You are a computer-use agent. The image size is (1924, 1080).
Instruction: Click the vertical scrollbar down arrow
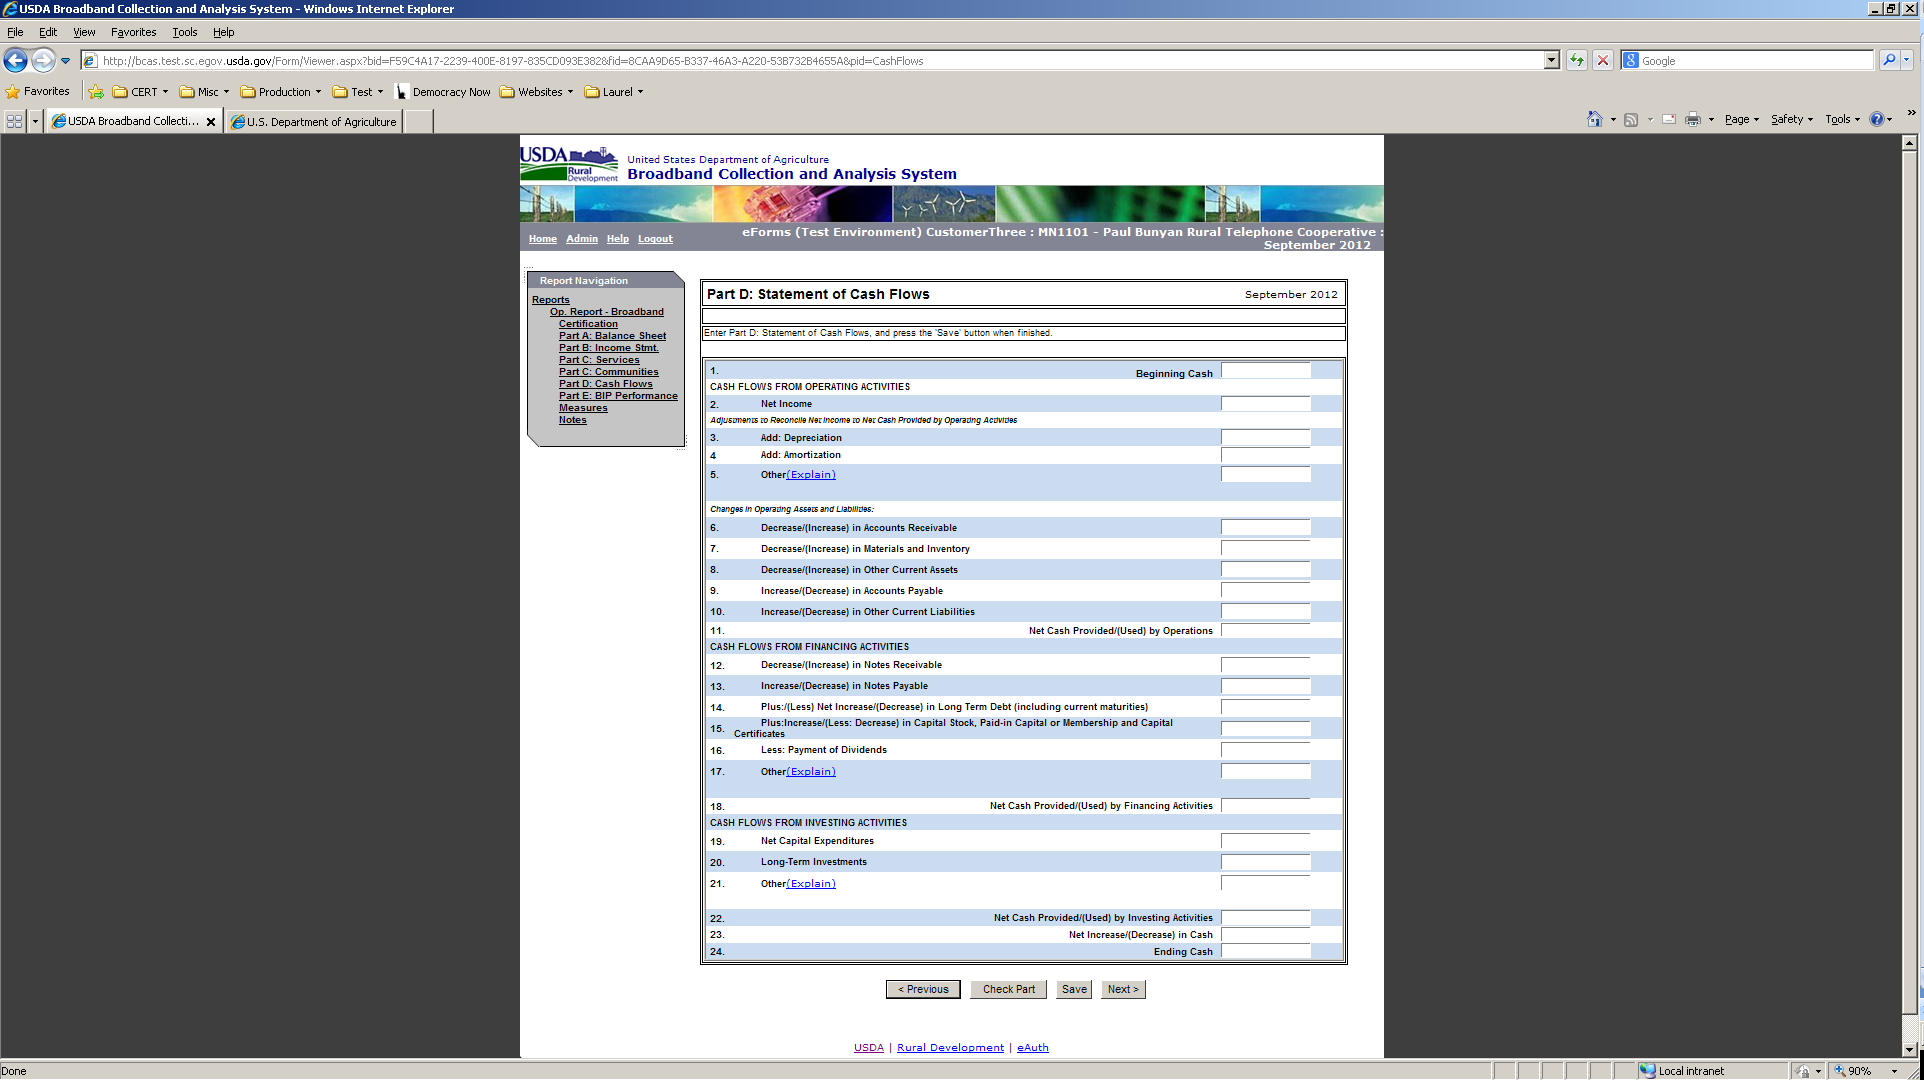(1909, 1049)
